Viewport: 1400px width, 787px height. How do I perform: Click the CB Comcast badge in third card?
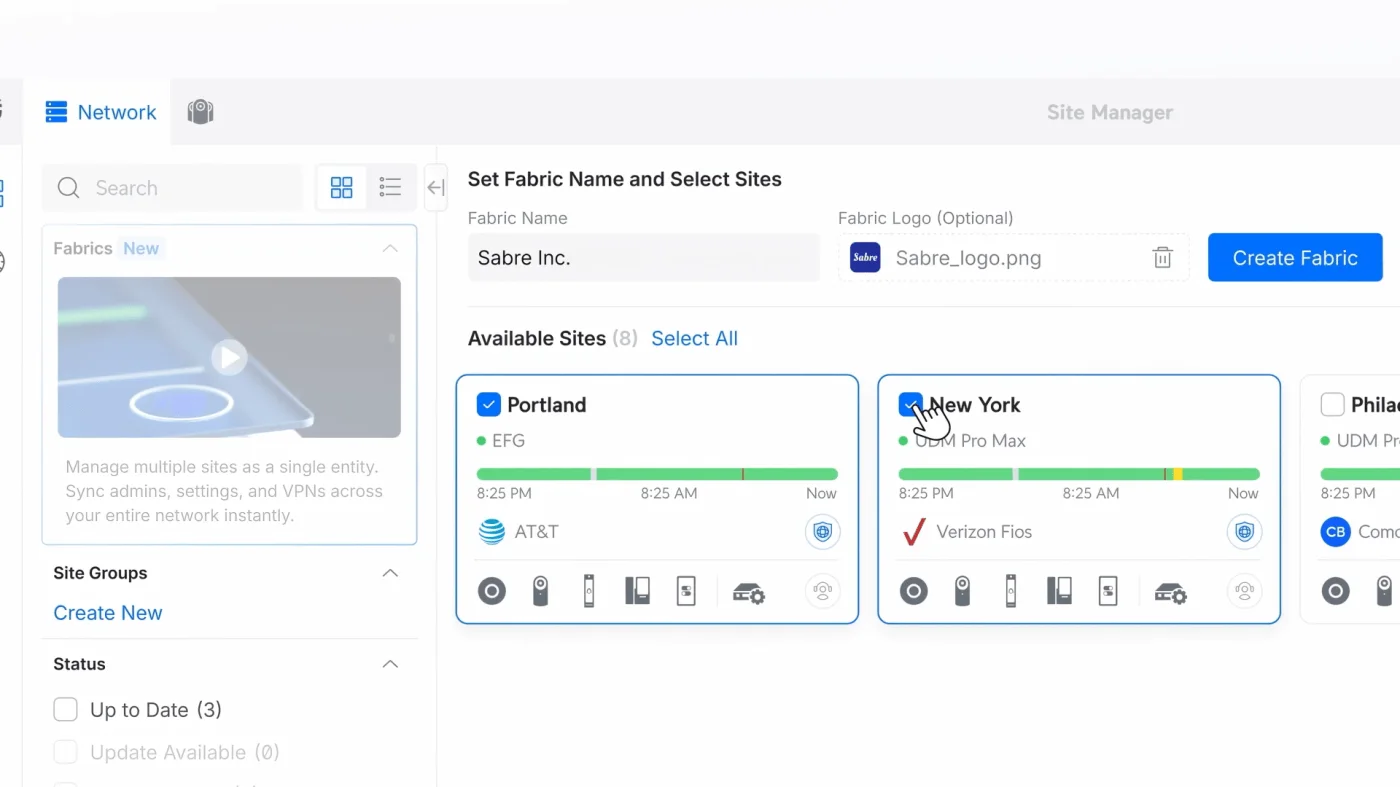1335,532
